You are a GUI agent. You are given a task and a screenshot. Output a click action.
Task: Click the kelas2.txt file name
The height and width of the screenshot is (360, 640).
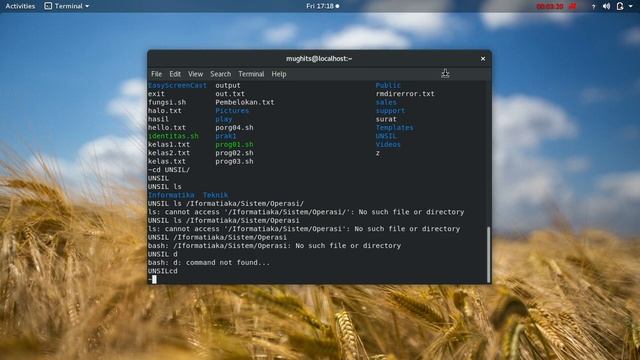click(x=169, y=153)
